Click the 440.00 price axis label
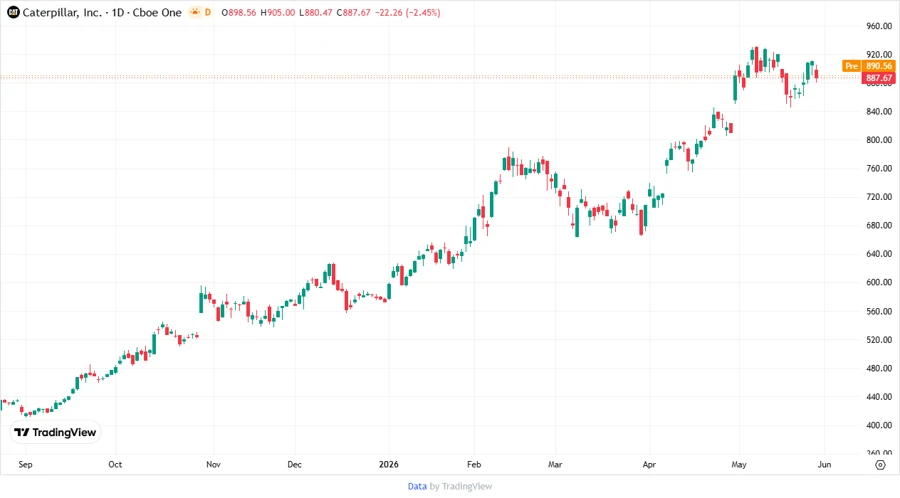This screenshot has height=498, width=900. (879, 397)
